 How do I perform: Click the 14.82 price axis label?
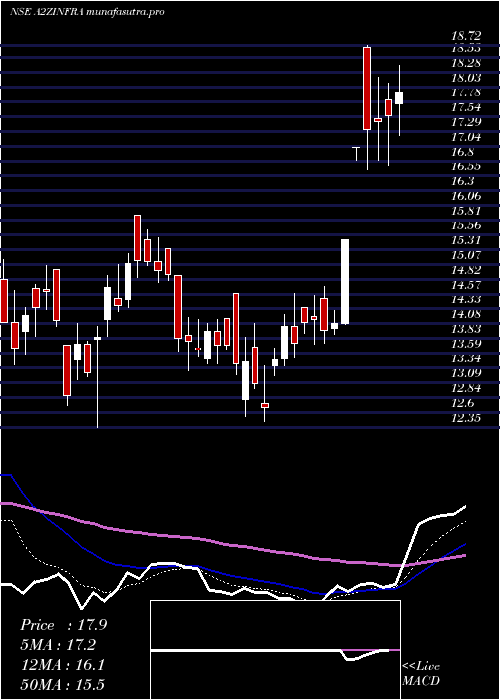pyautogui.click(x=466, y=270)
